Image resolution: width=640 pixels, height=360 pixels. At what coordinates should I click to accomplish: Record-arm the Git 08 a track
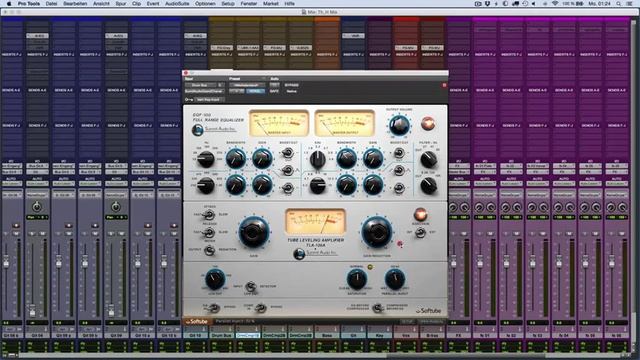point(16,225)
